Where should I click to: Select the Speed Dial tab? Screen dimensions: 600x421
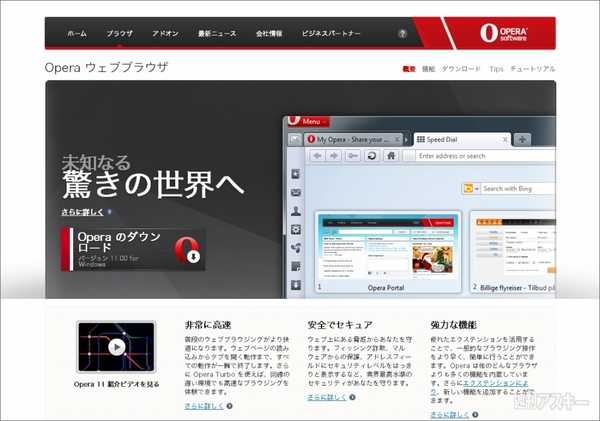[462, 139]
